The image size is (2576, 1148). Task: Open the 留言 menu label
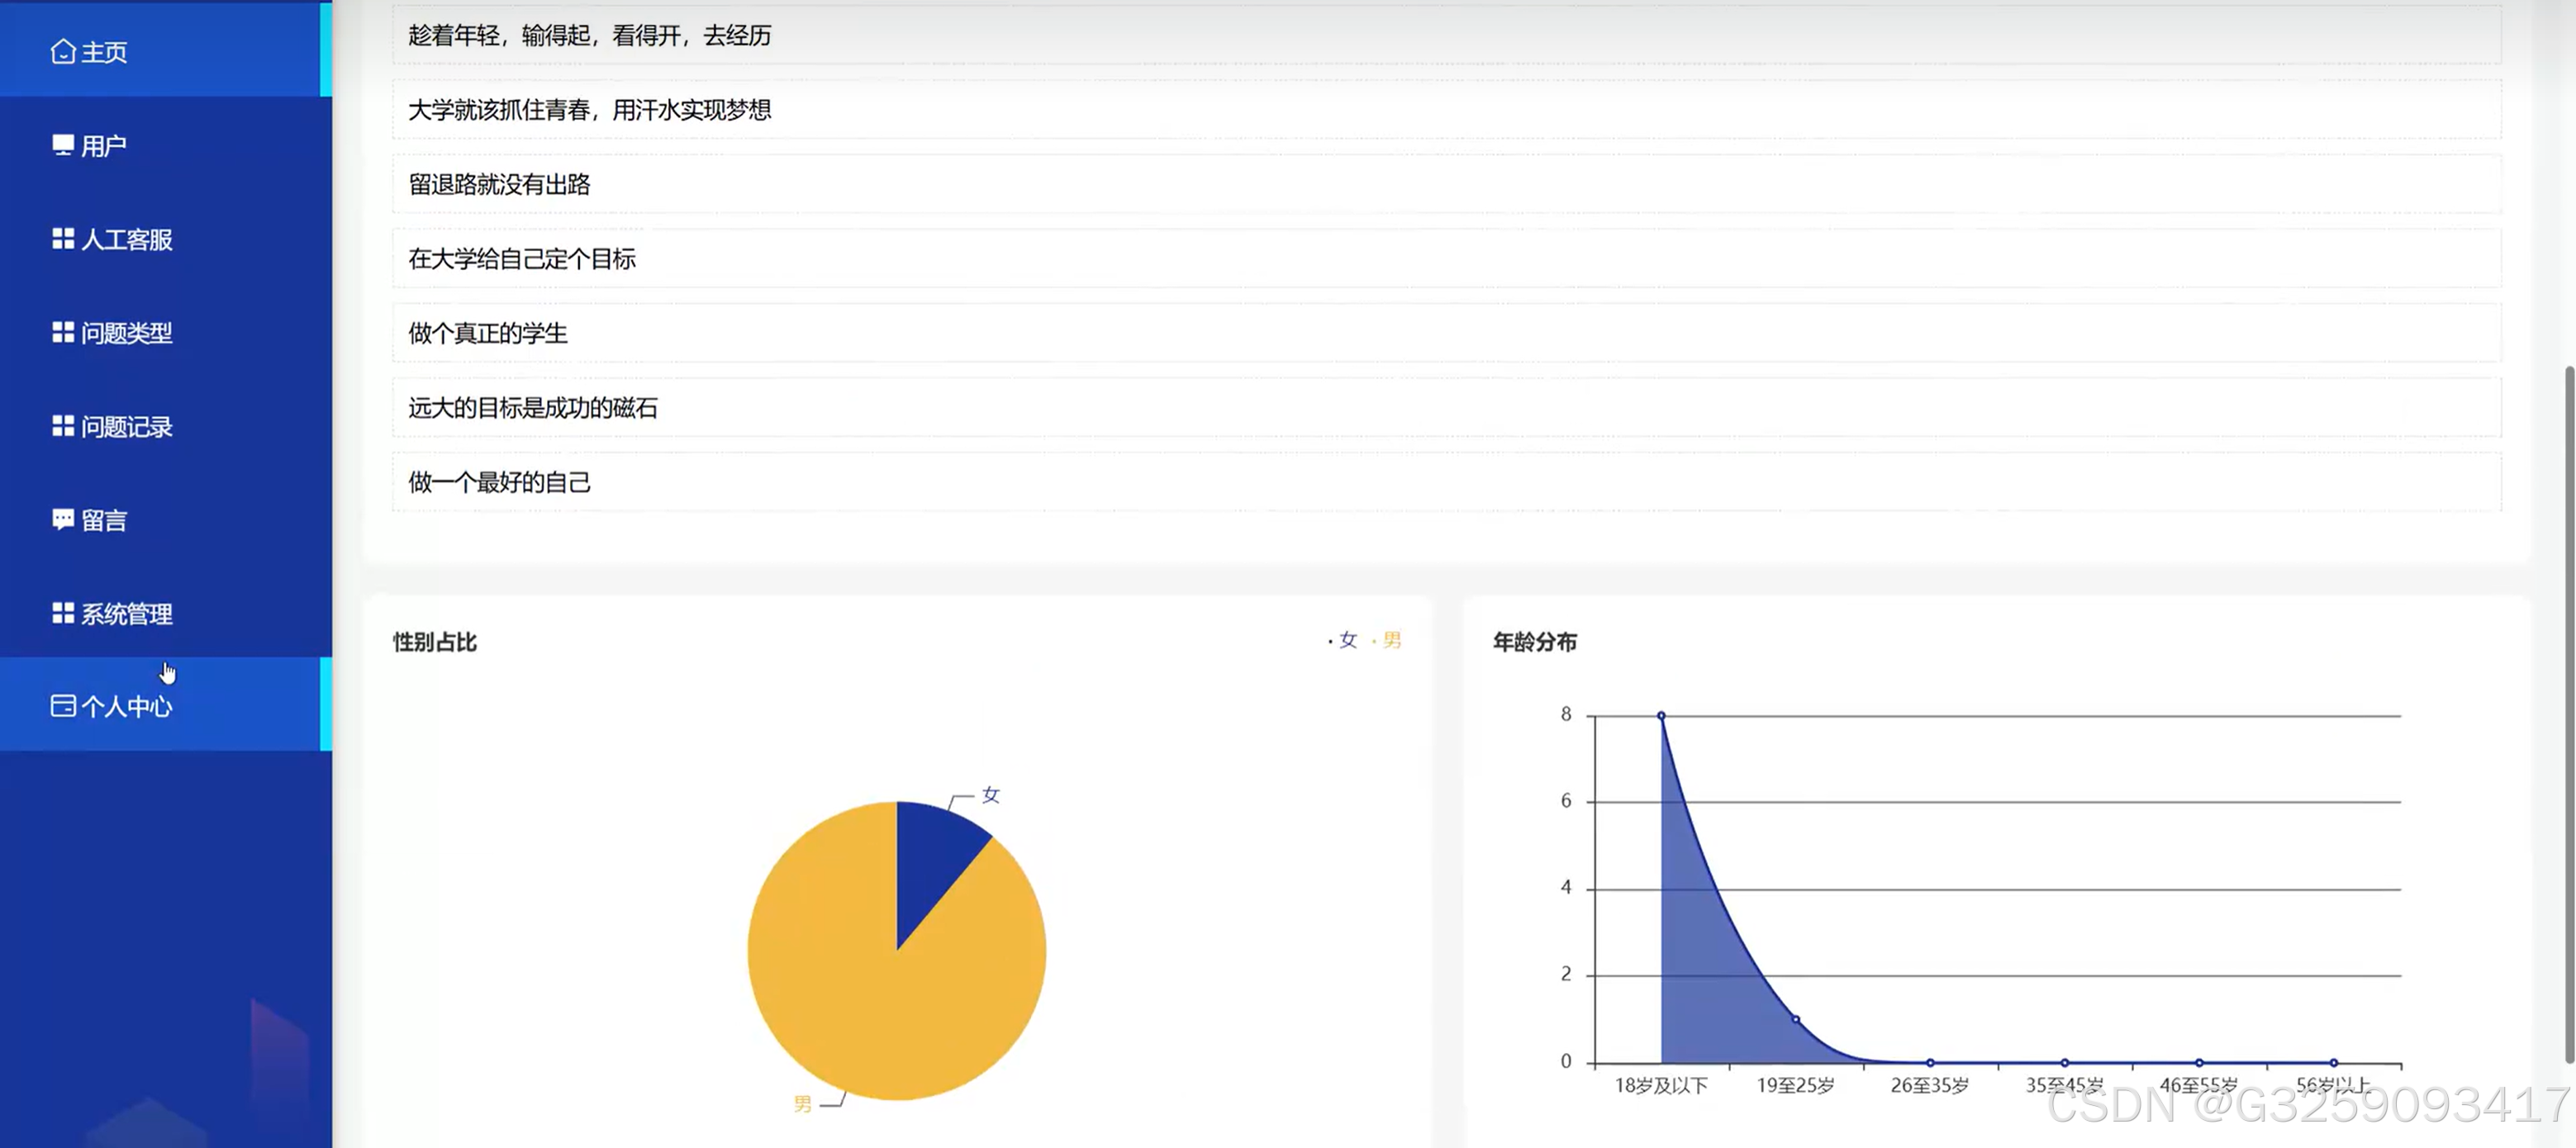tap(104, 520)
